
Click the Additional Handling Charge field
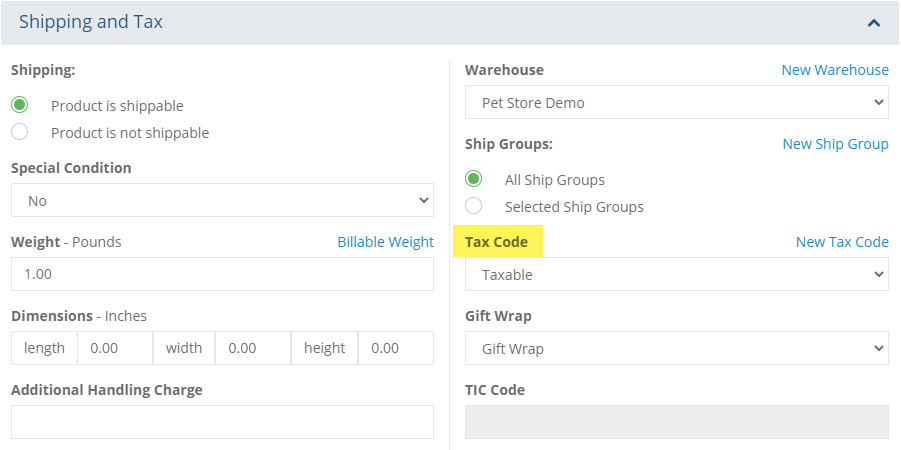(222, 422)
